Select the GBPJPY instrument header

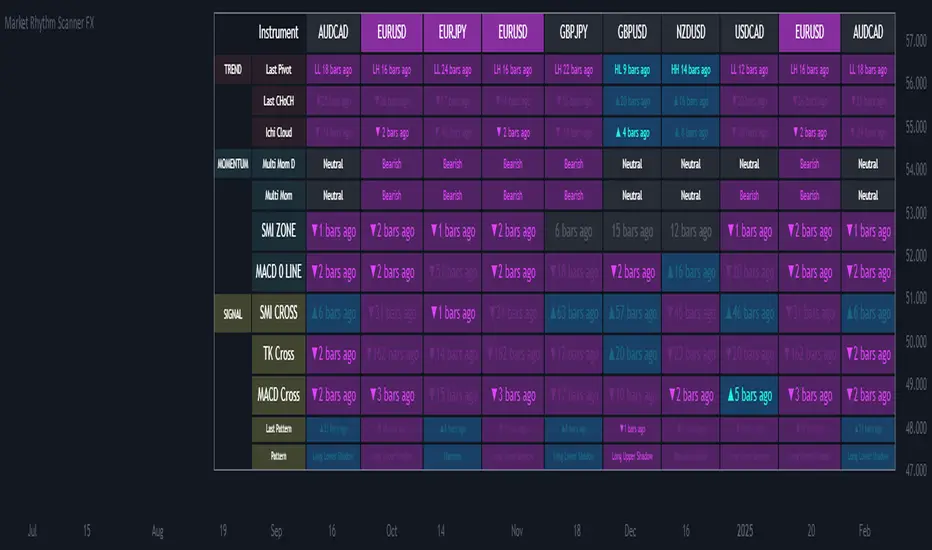click(x=572, y=32)
